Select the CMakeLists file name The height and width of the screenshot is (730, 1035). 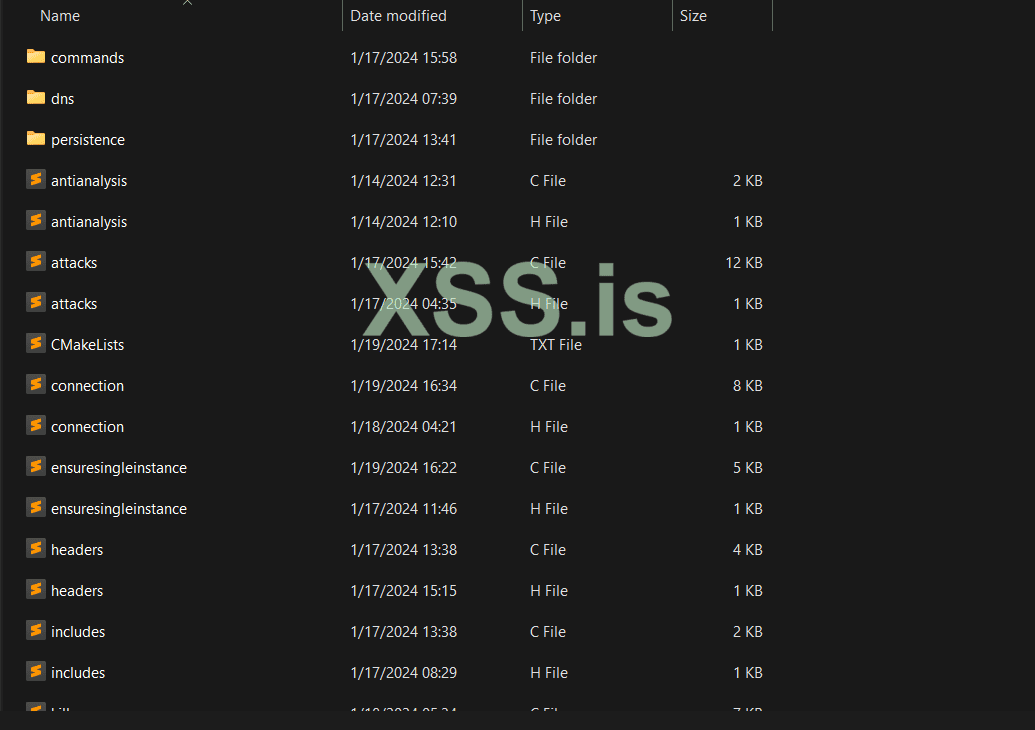[x=87, y=345]
